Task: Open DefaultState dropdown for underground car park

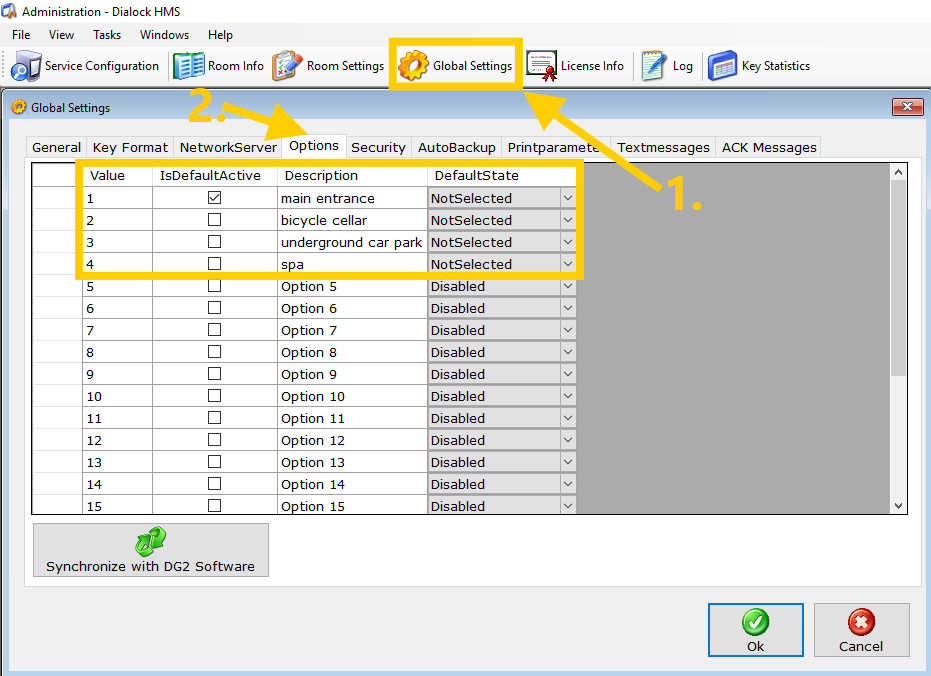Action: 567,242
